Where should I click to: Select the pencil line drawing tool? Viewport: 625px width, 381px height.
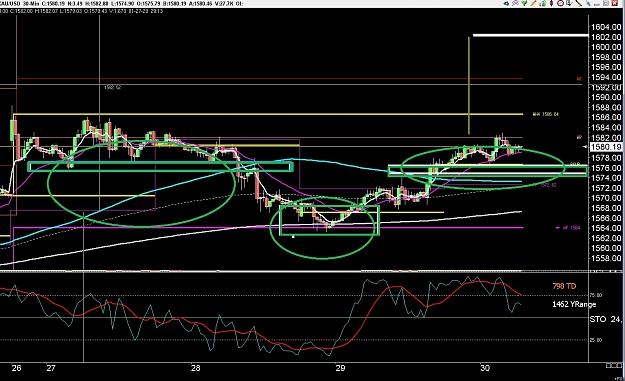533,3
